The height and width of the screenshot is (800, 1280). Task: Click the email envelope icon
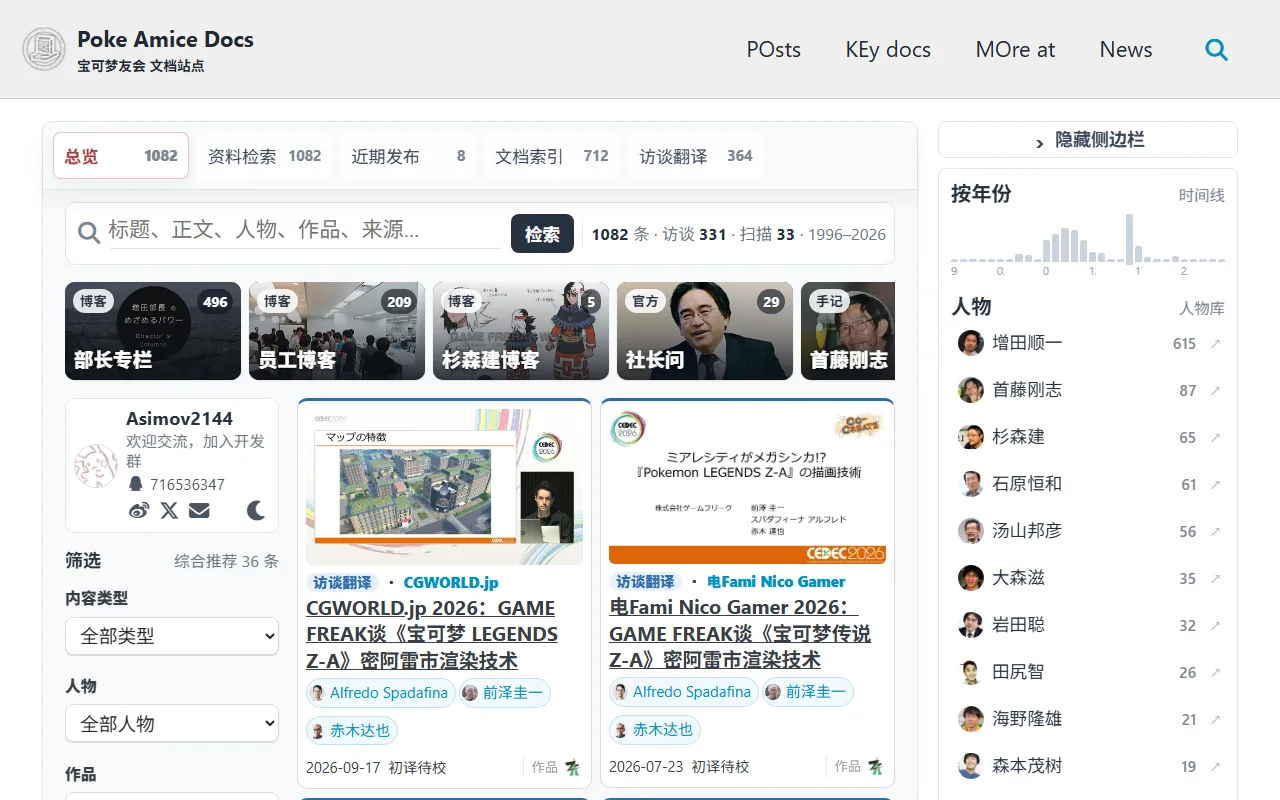[x=199, y=510]
